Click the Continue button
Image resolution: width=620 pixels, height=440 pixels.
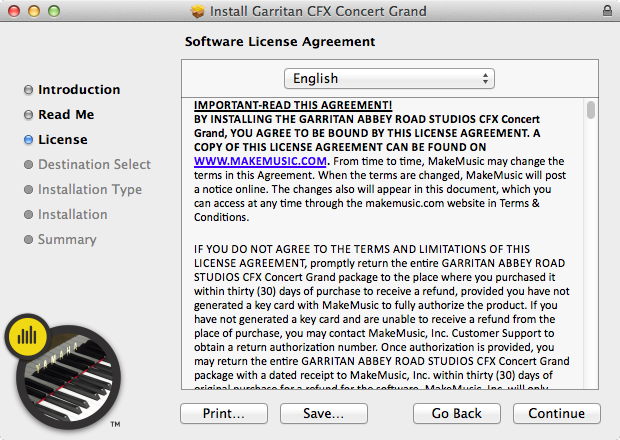pos(556,414)
